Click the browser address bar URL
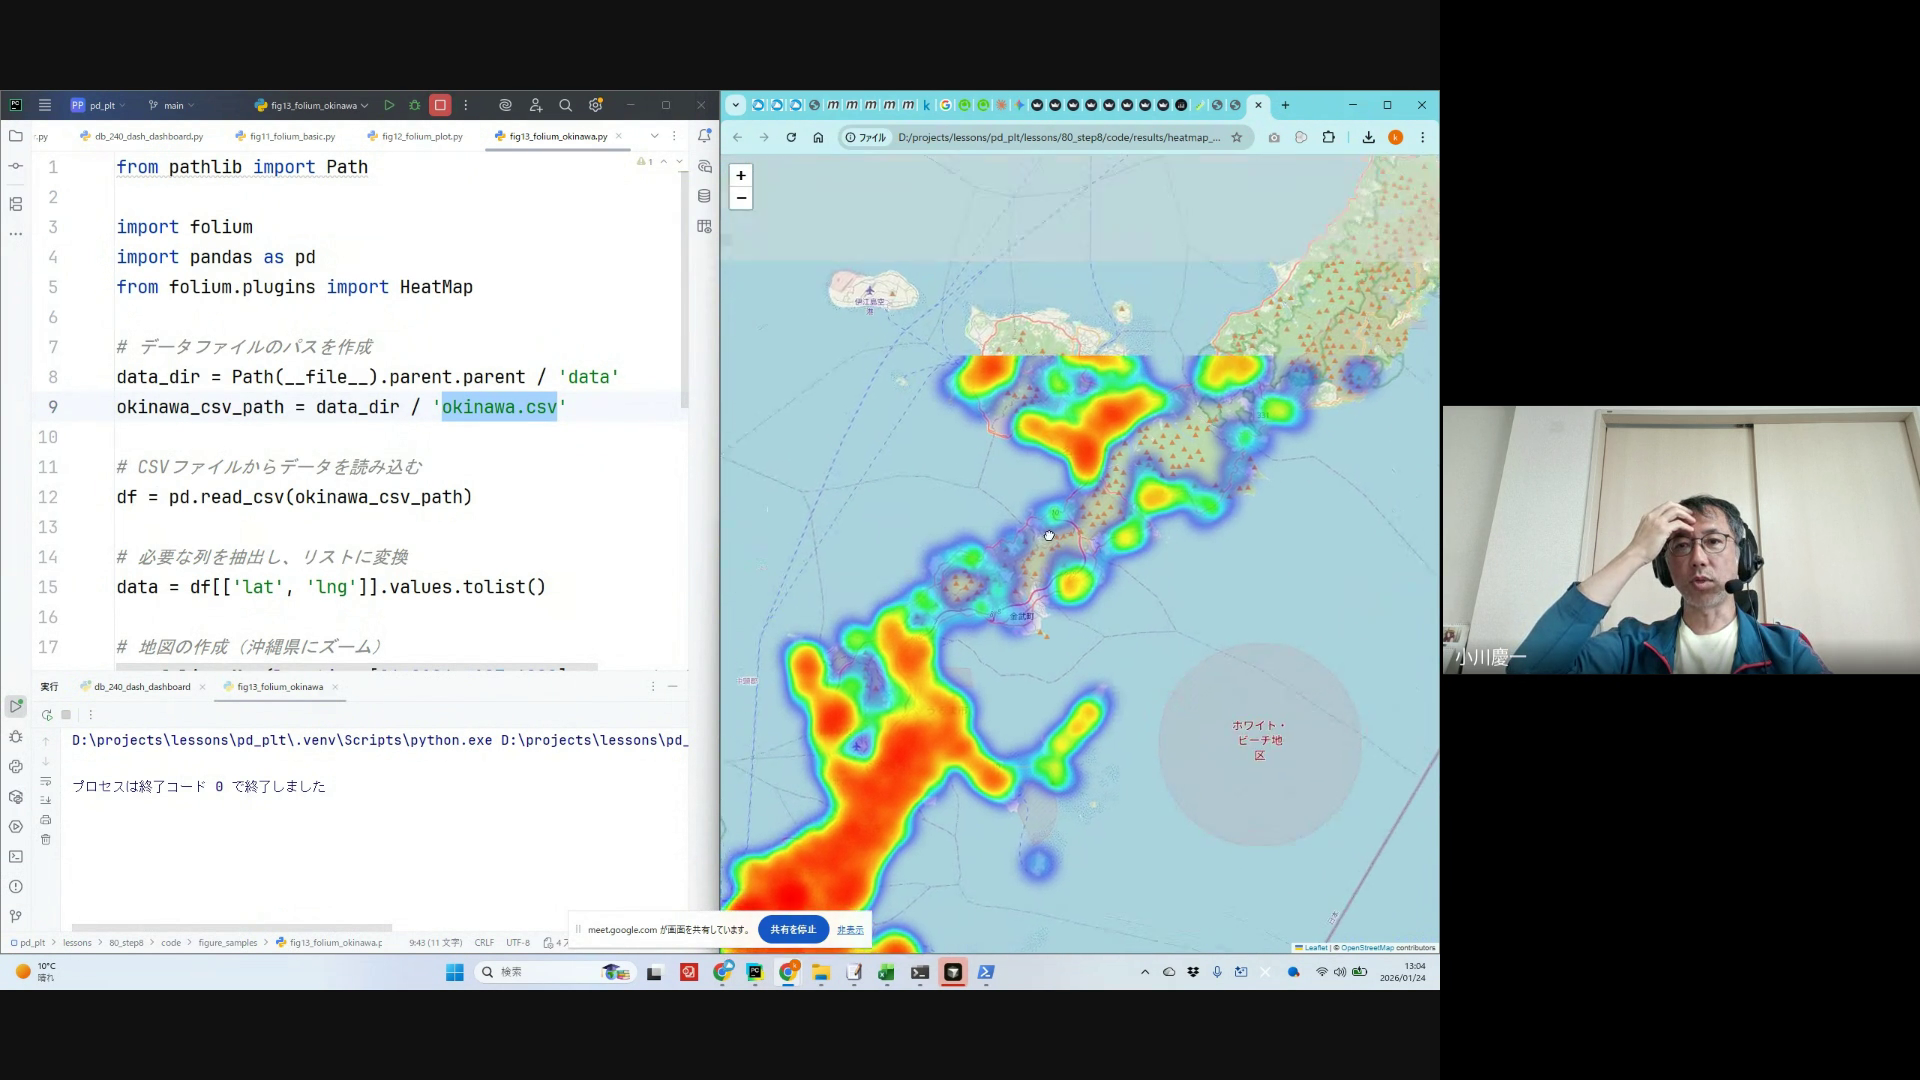Viewport: 1920px width, 1080px height. pos(1058,137)
